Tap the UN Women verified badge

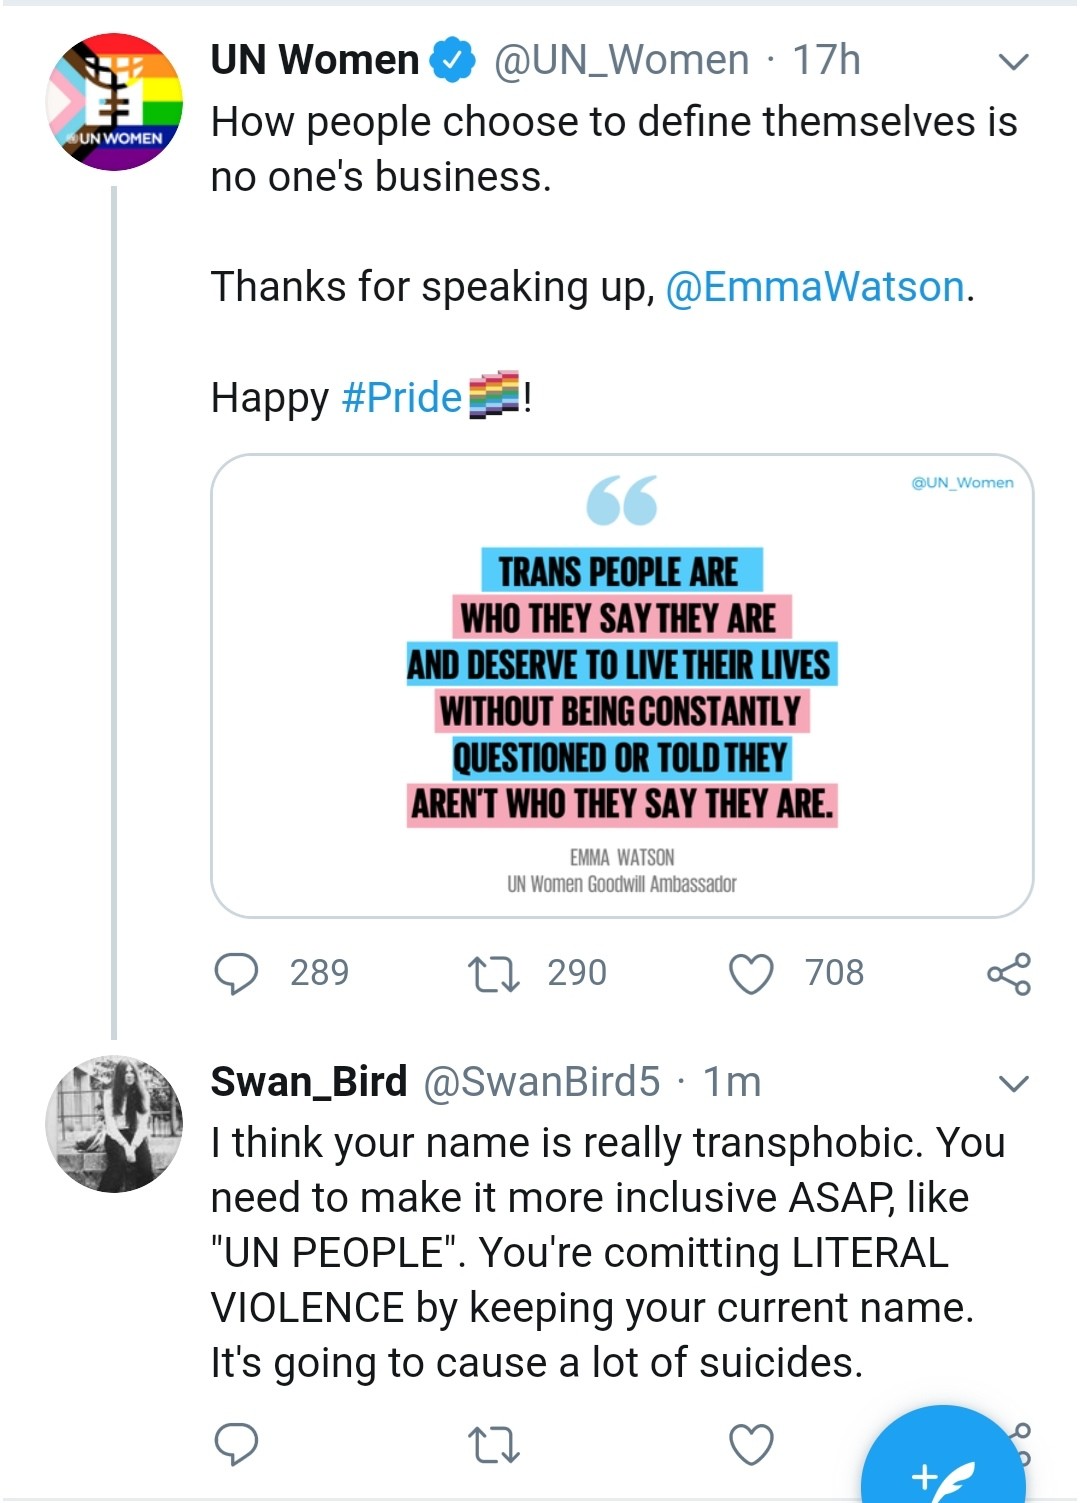452,61
